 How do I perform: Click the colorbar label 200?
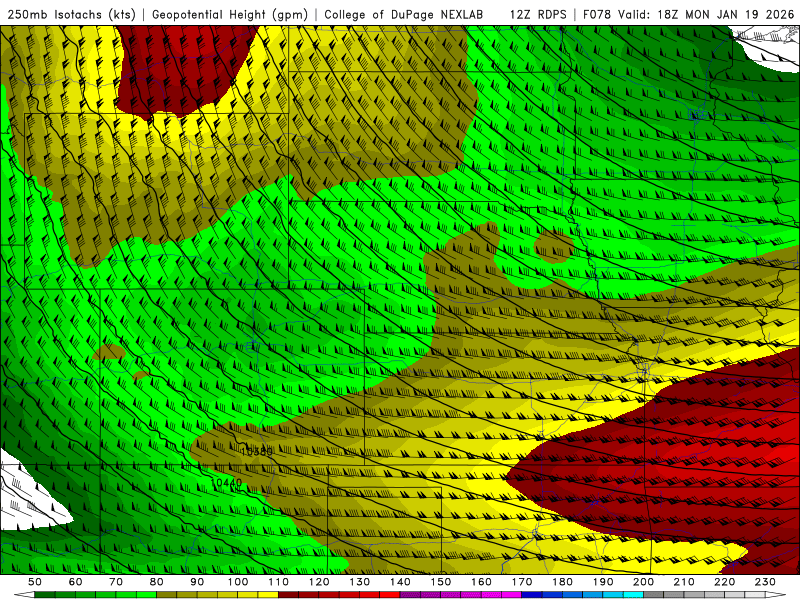[643, 582]
